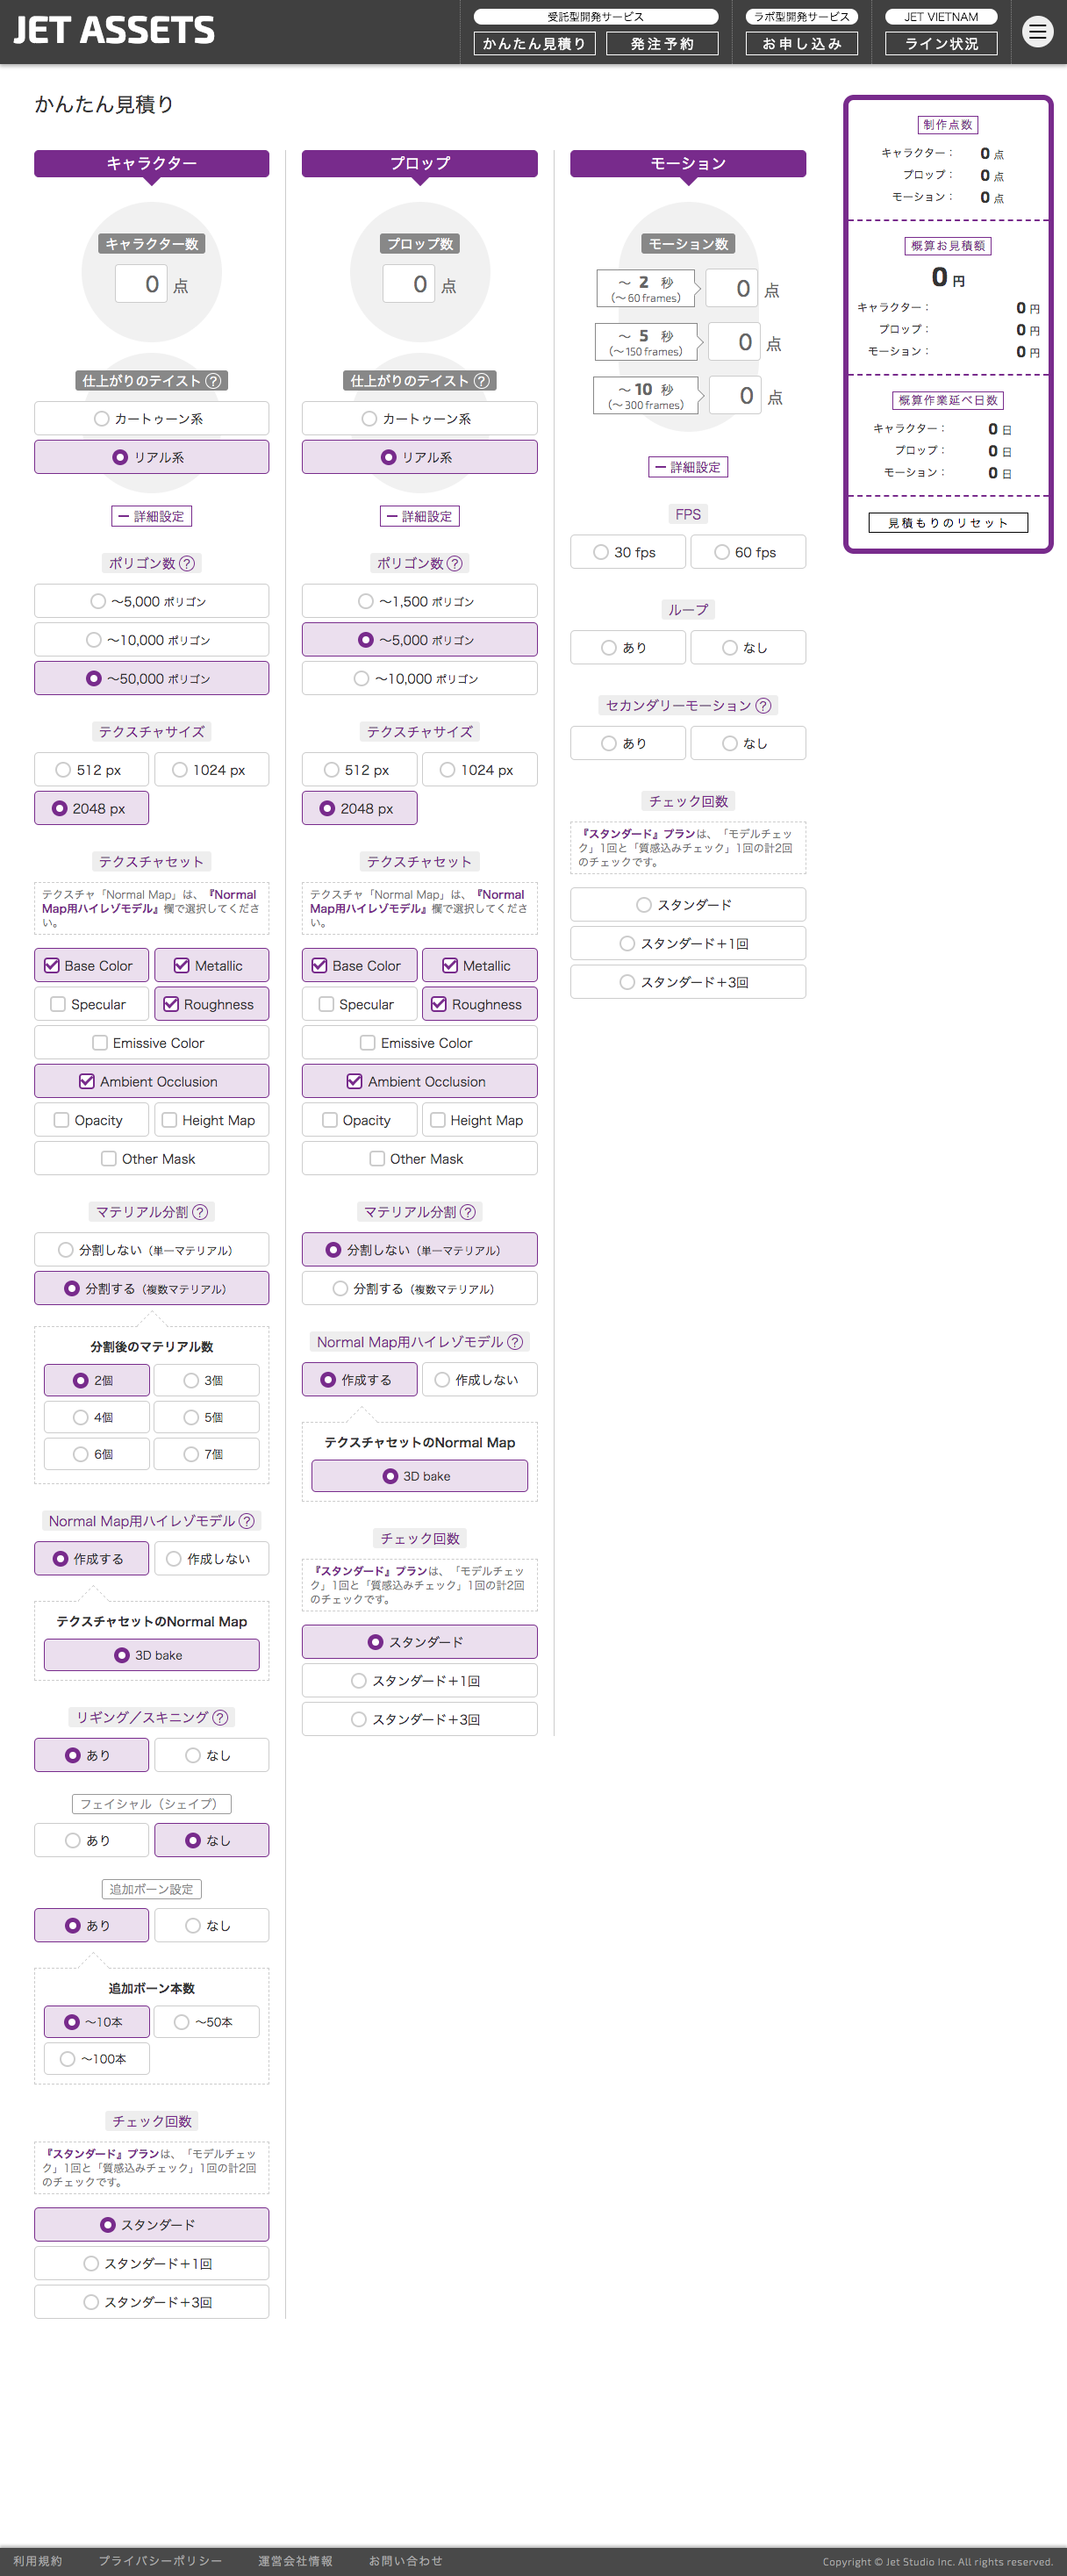Click the JET ASSETS logo
Viewport: 1067px width, 2576px height.
[x=114, y=31]
